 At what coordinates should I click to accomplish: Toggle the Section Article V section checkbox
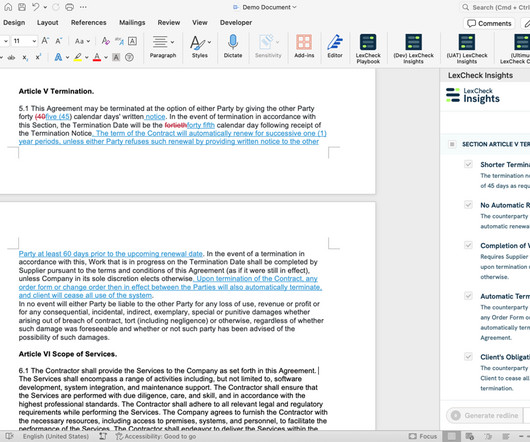coord(452,144)
